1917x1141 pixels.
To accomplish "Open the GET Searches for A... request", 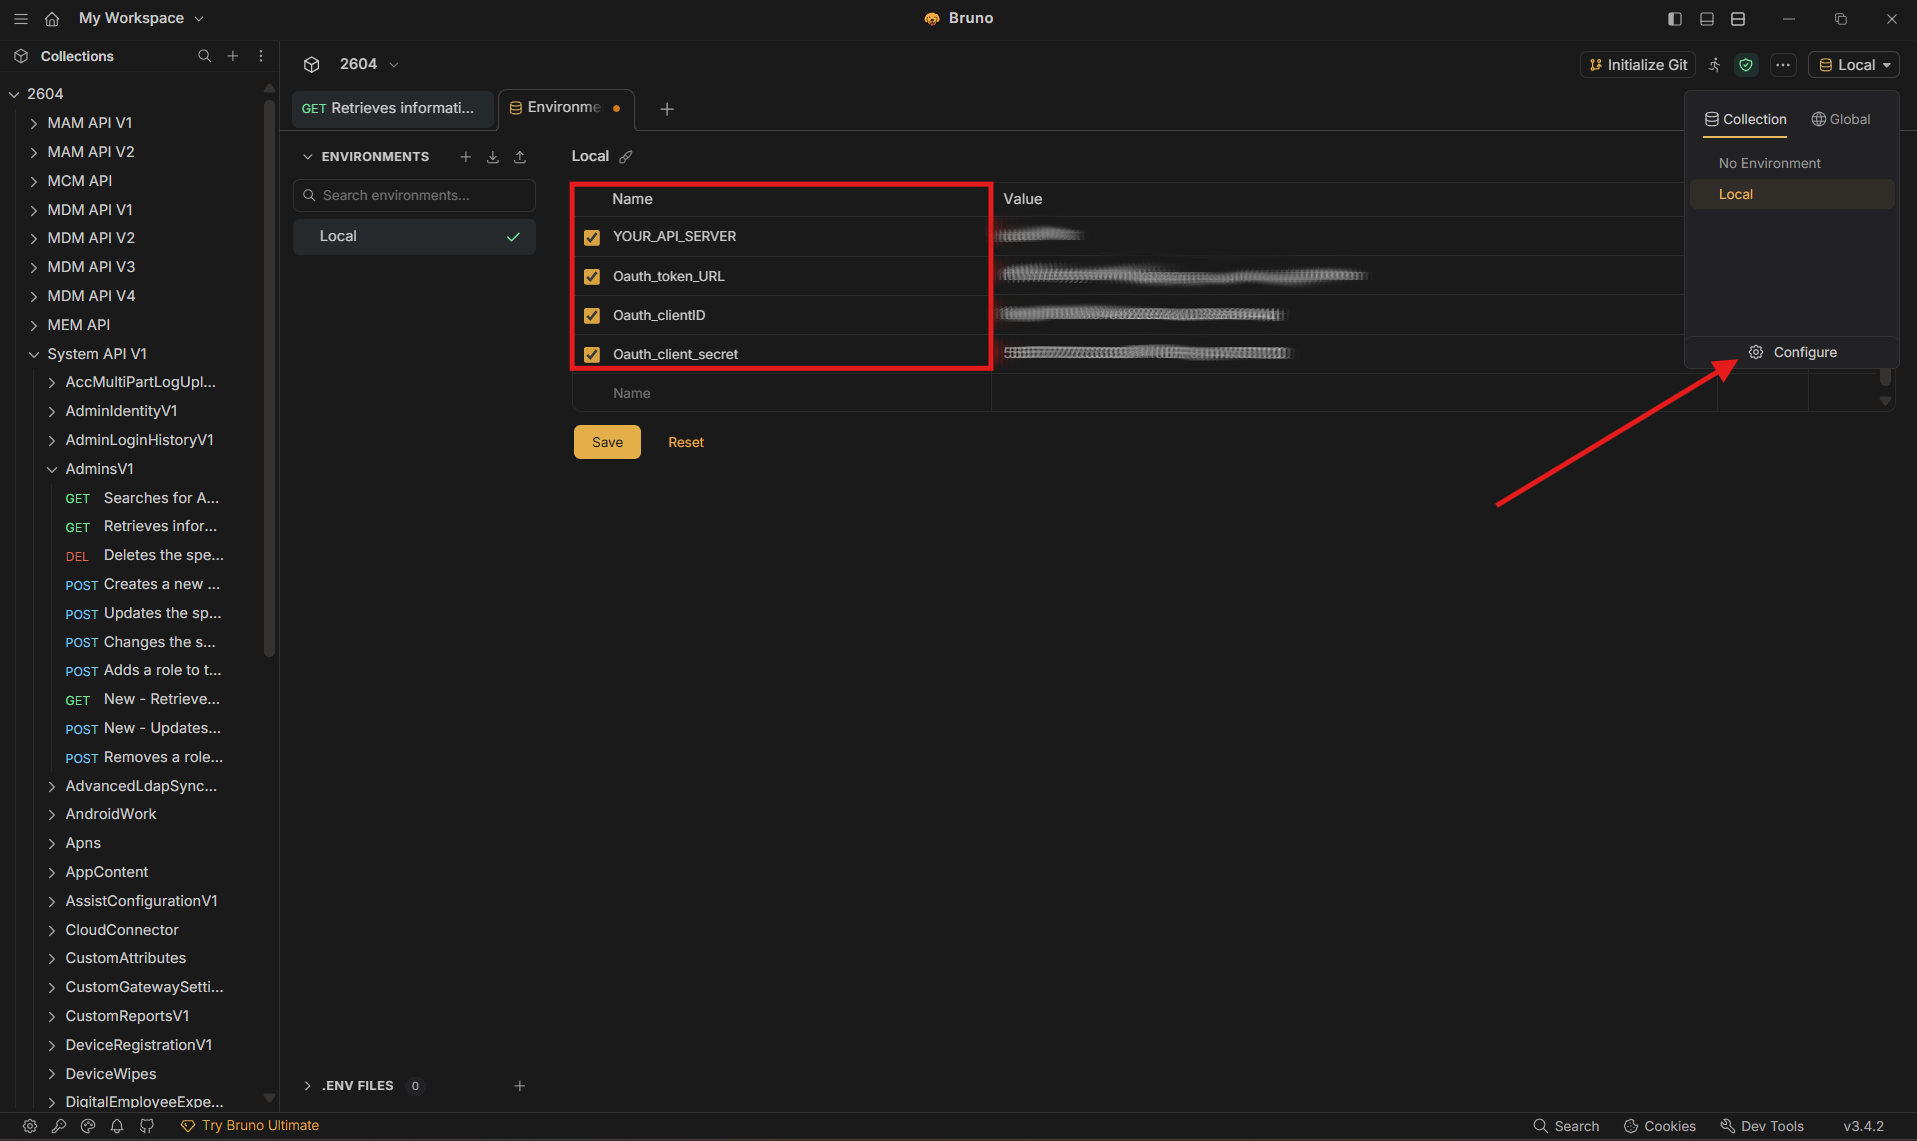I will point(142,498).
